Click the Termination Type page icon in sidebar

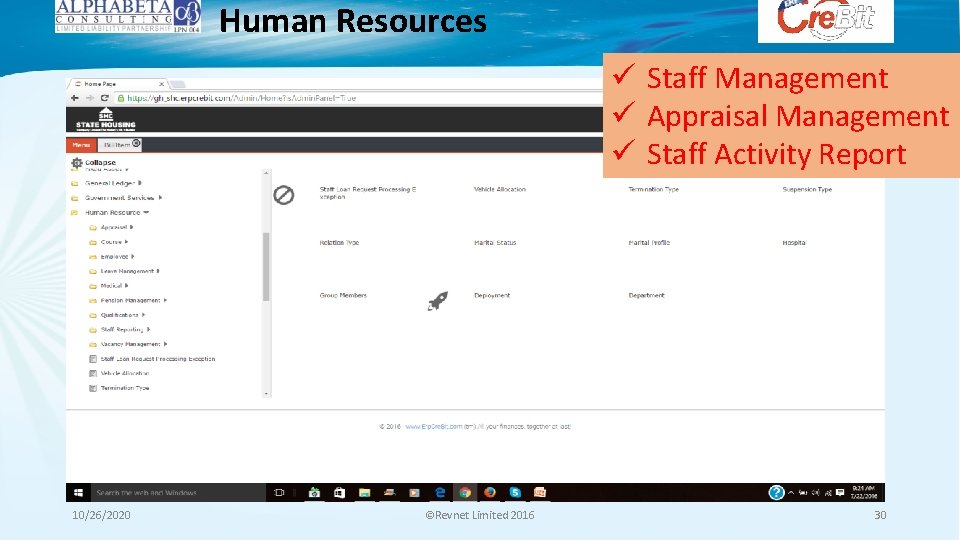tap(93, 388)
